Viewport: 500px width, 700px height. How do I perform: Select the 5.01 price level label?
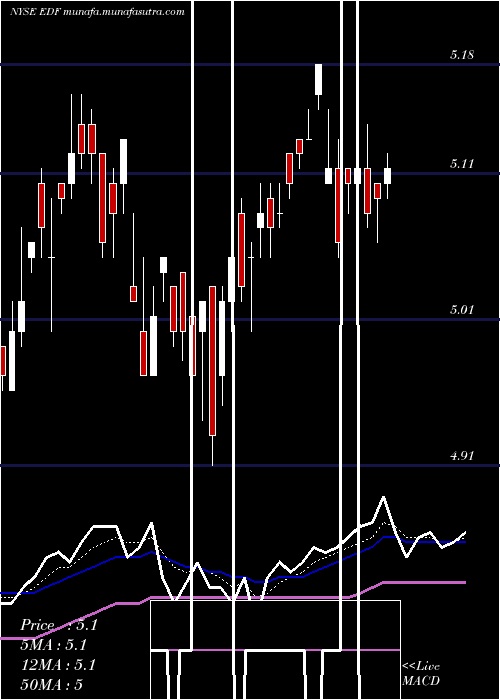[462, 309]
